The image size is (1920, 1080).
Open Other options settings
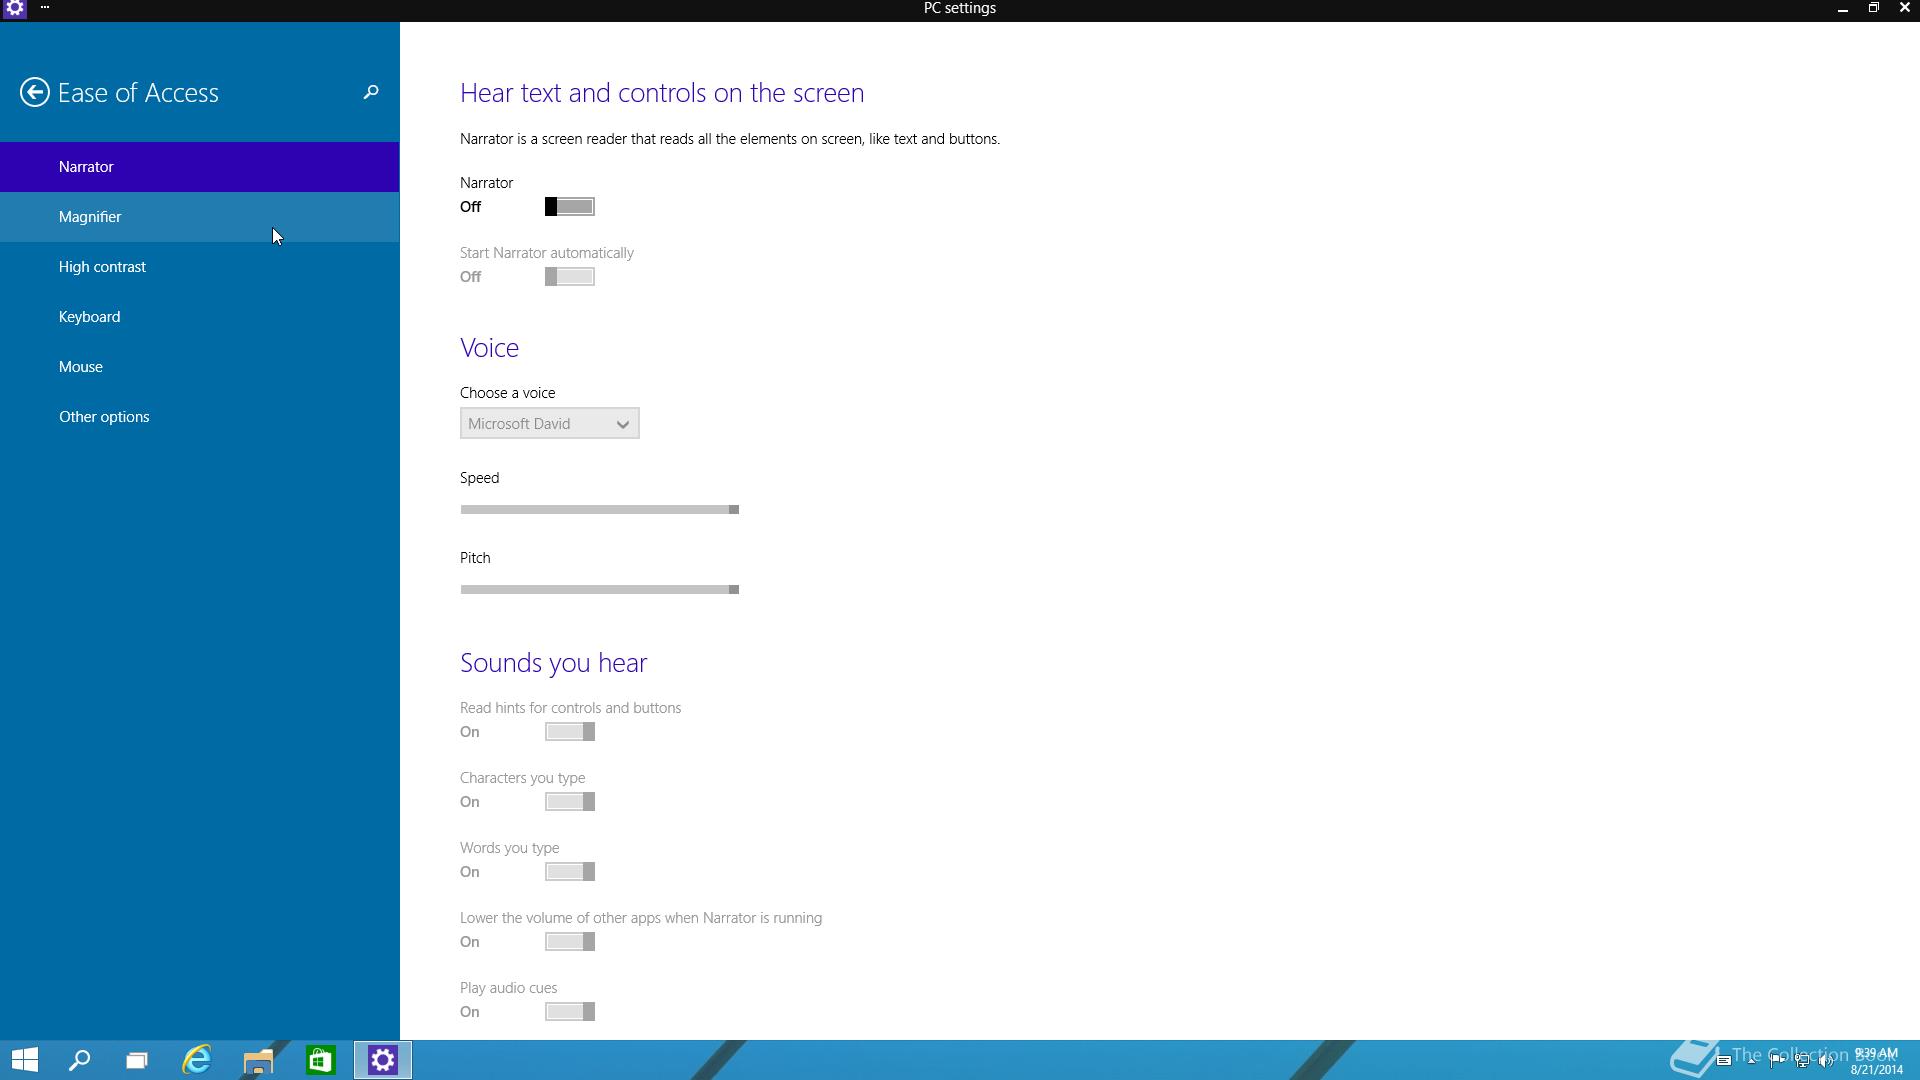[199, 417]
